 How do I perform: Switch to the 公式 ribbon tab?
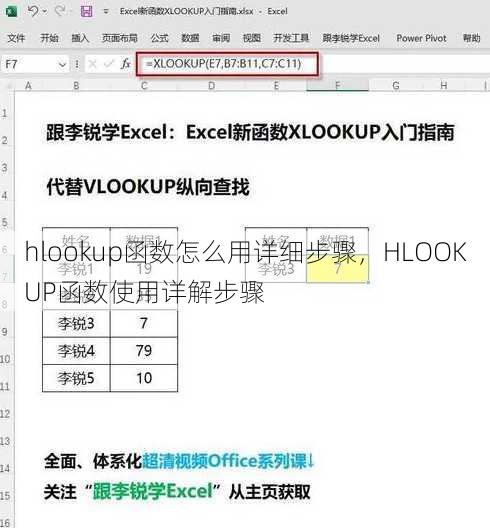point(159,38)
